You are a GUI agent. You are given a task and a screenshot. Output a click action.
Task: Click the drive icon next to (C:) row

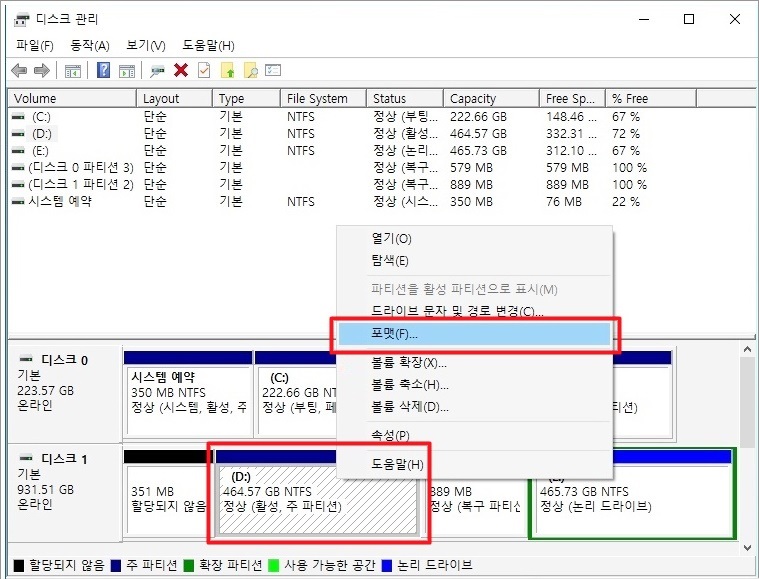(x=18, y=117)
